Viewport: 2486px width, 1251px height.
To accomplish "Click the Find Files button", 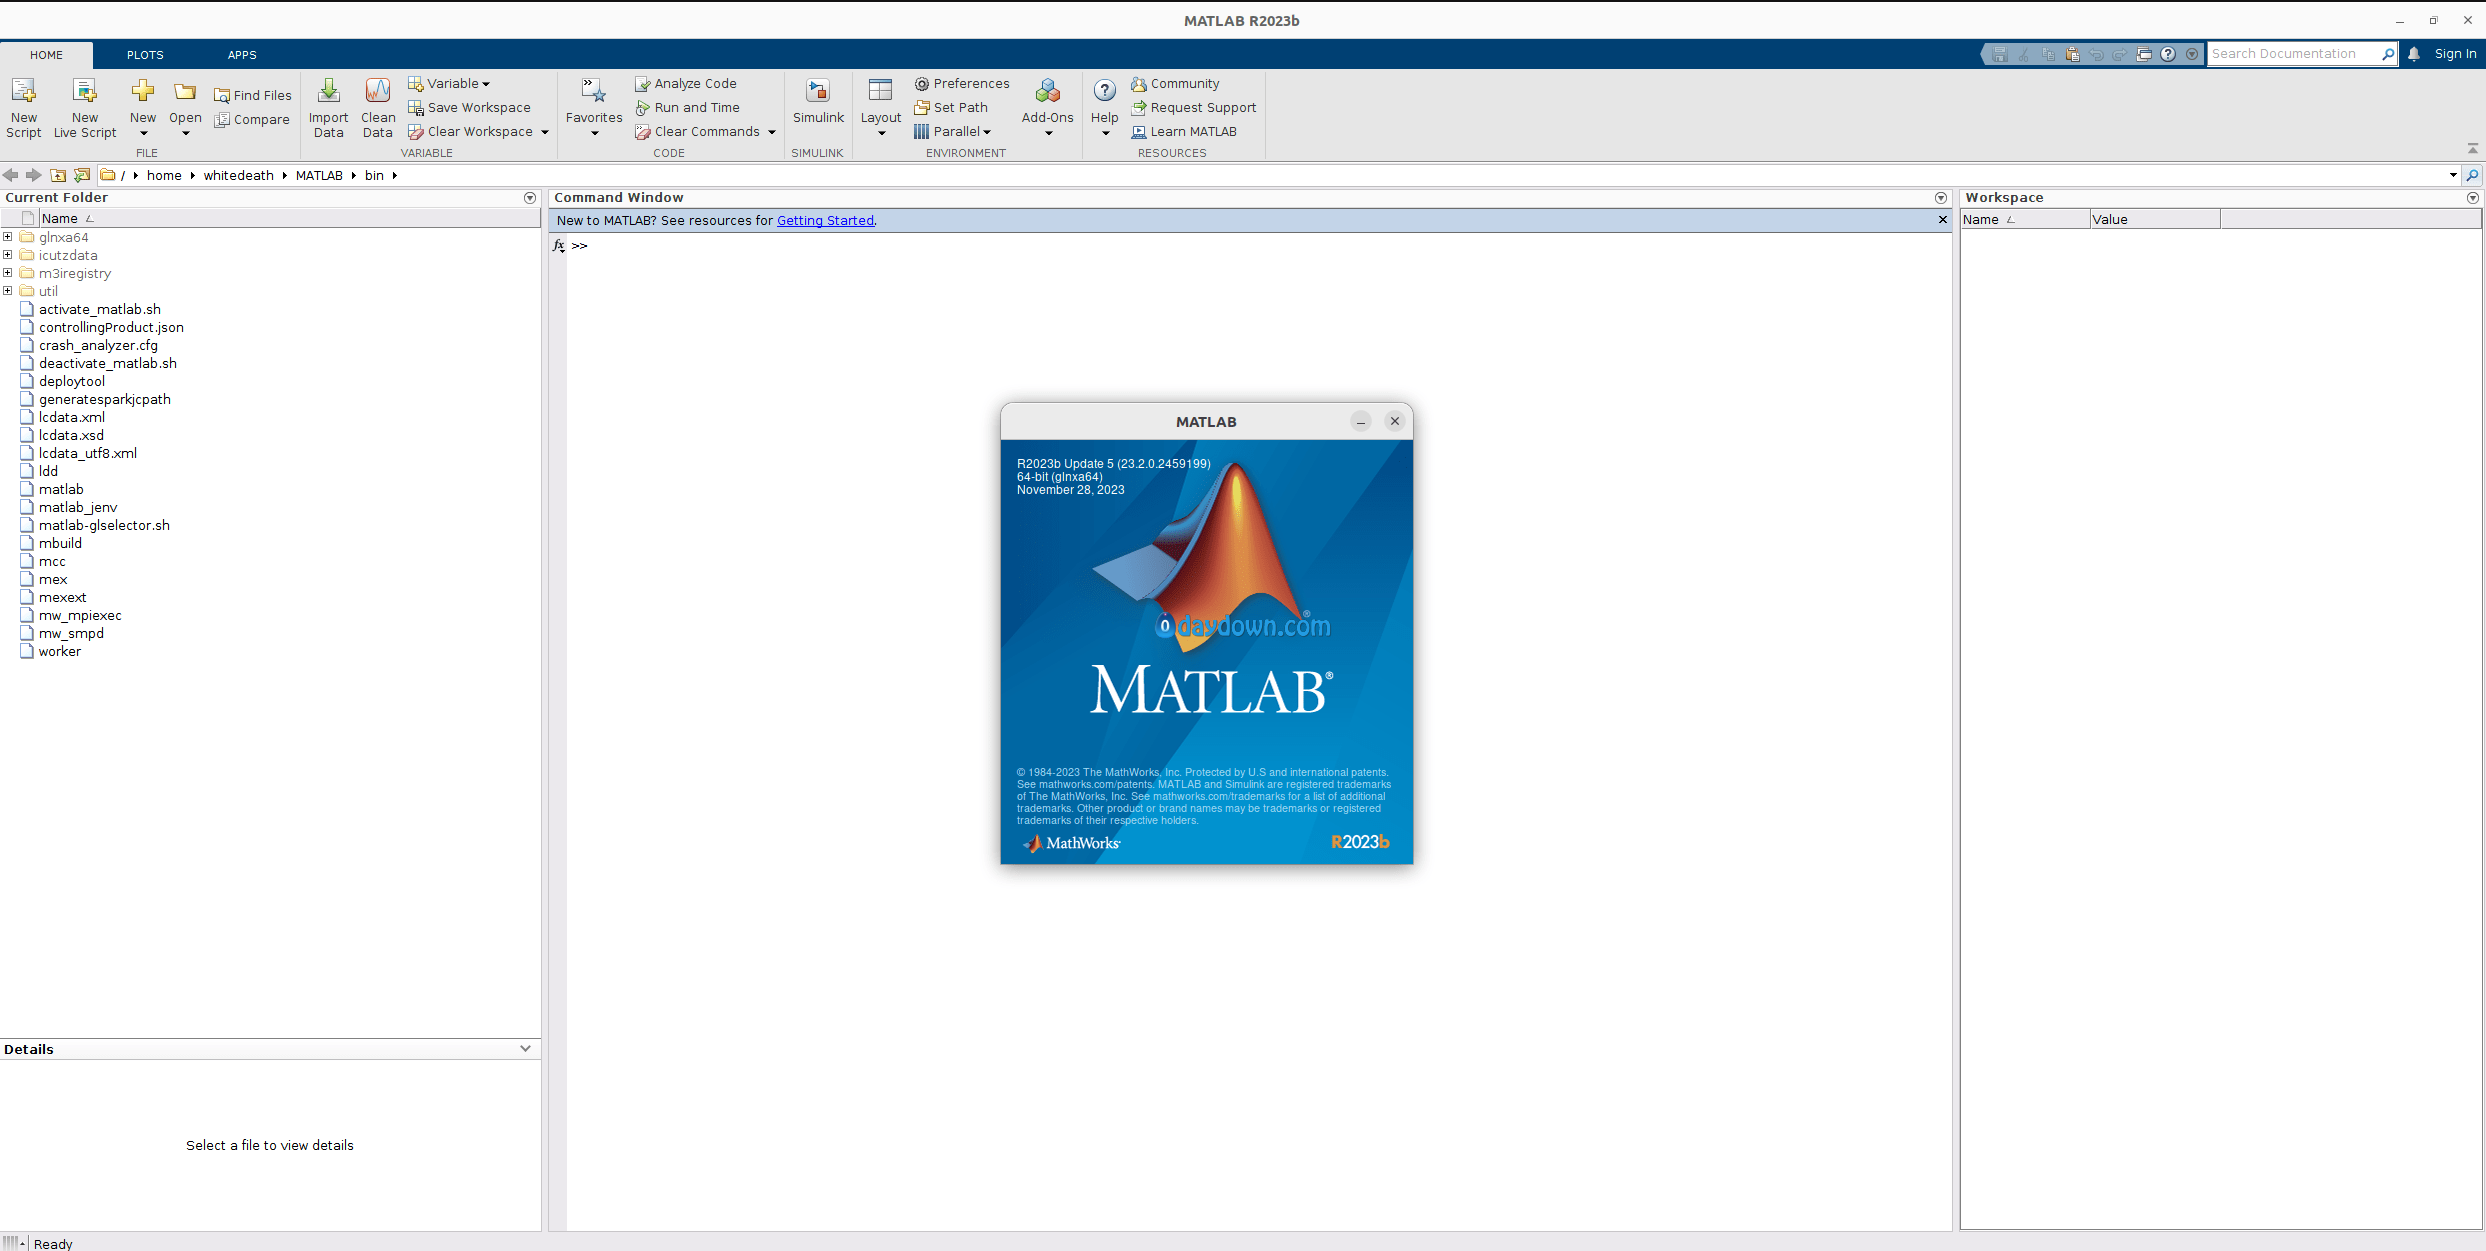I will [253, 95].
